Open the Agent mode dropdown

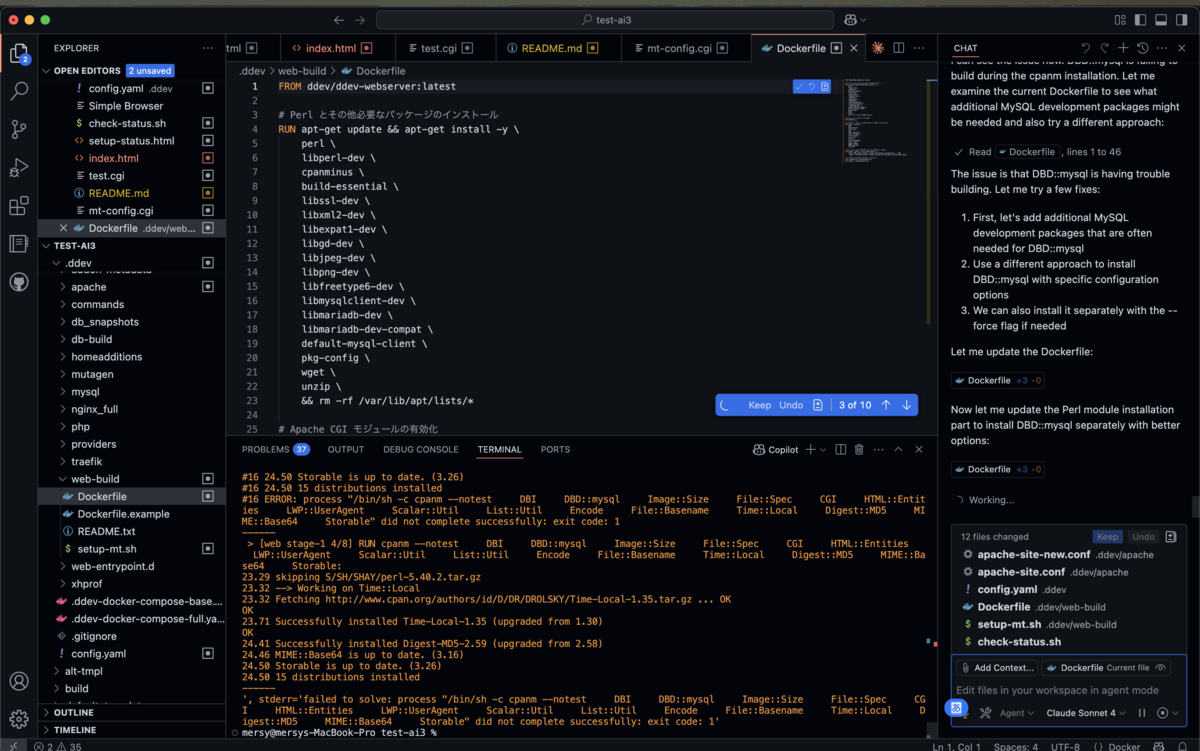click(x=1018, y=713)
